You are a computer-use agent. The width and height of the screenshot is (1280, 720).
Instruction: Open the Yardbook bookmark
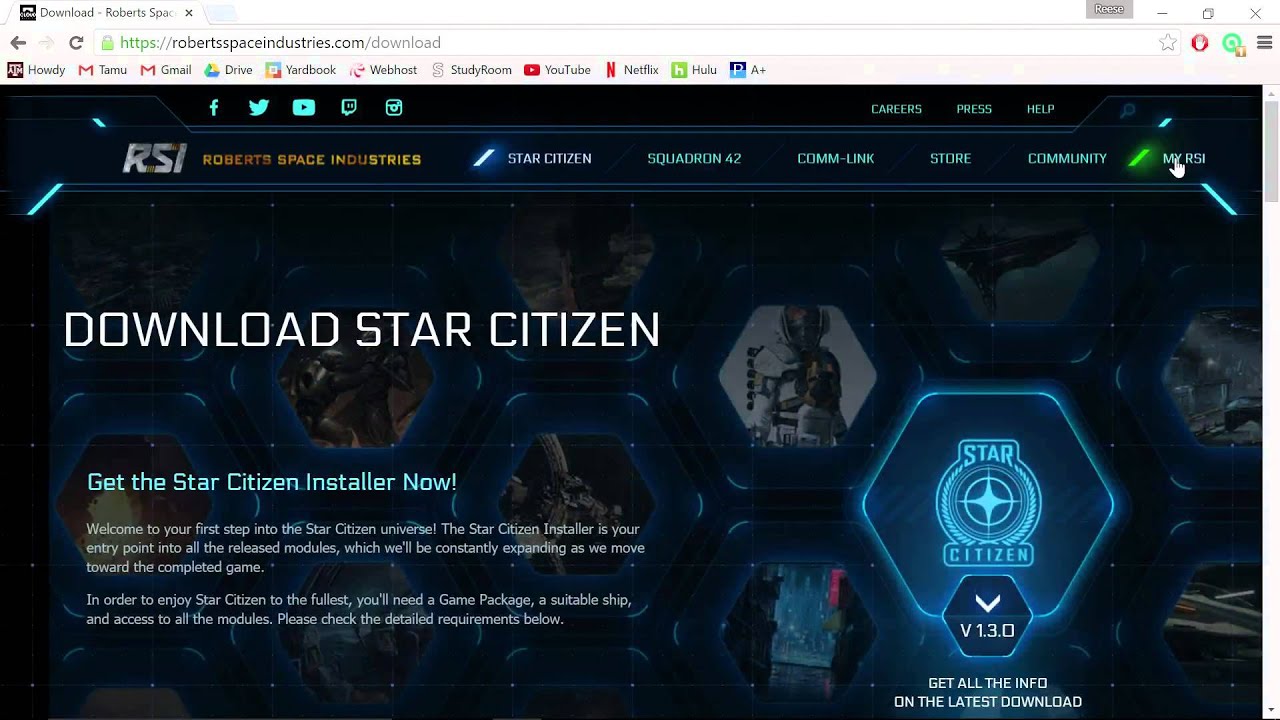(300, 70)
